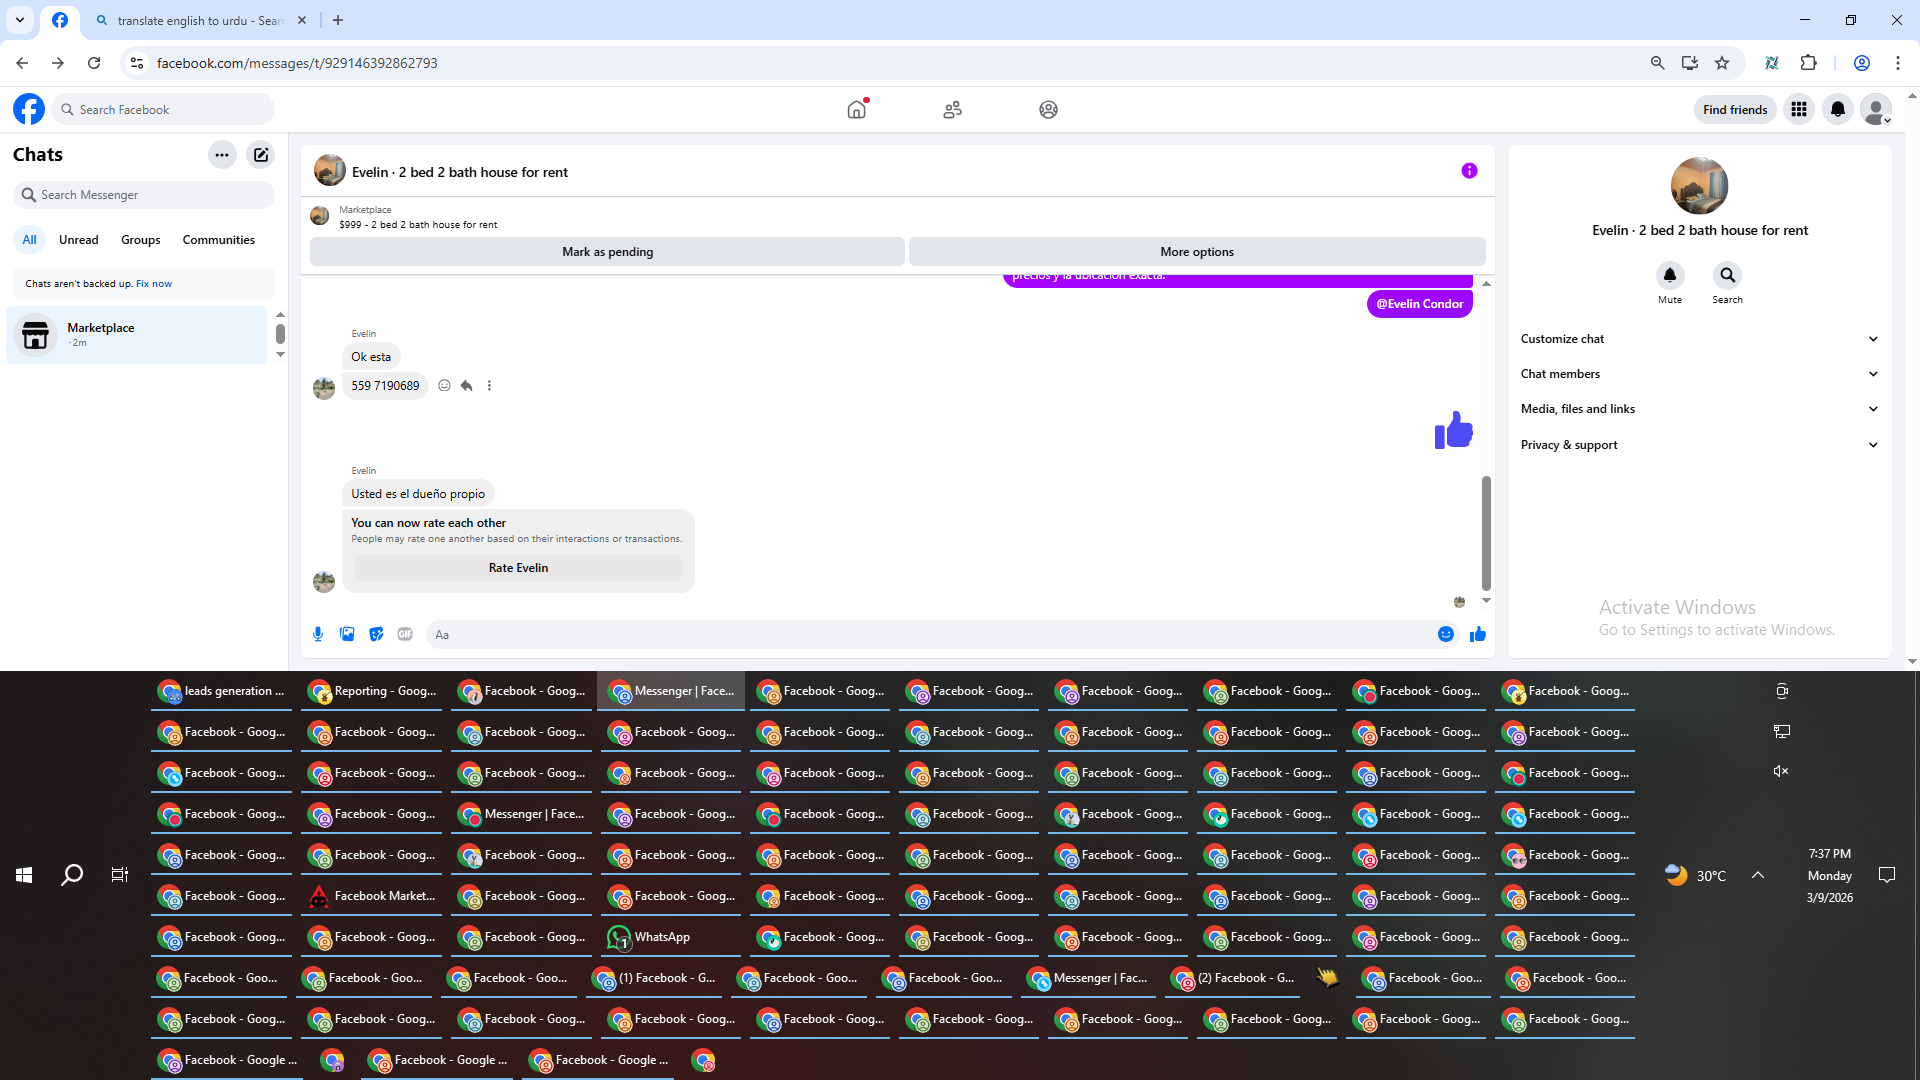Mute this conversation with the bell
Screen dimensions: 1920x1080
click(1669, 275)
